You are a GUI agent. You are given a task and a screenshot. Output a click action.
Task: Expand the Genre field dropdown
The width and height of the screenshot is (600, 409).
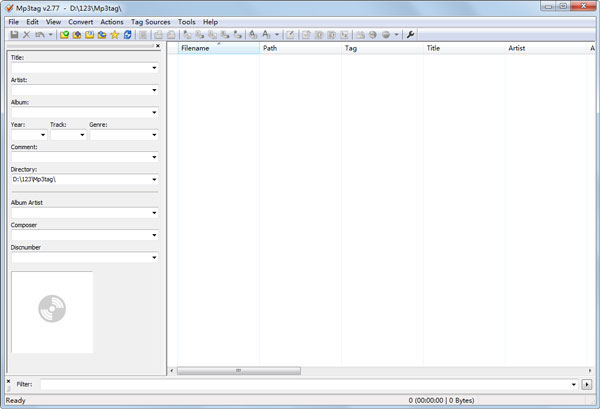(x=154, y=135)
